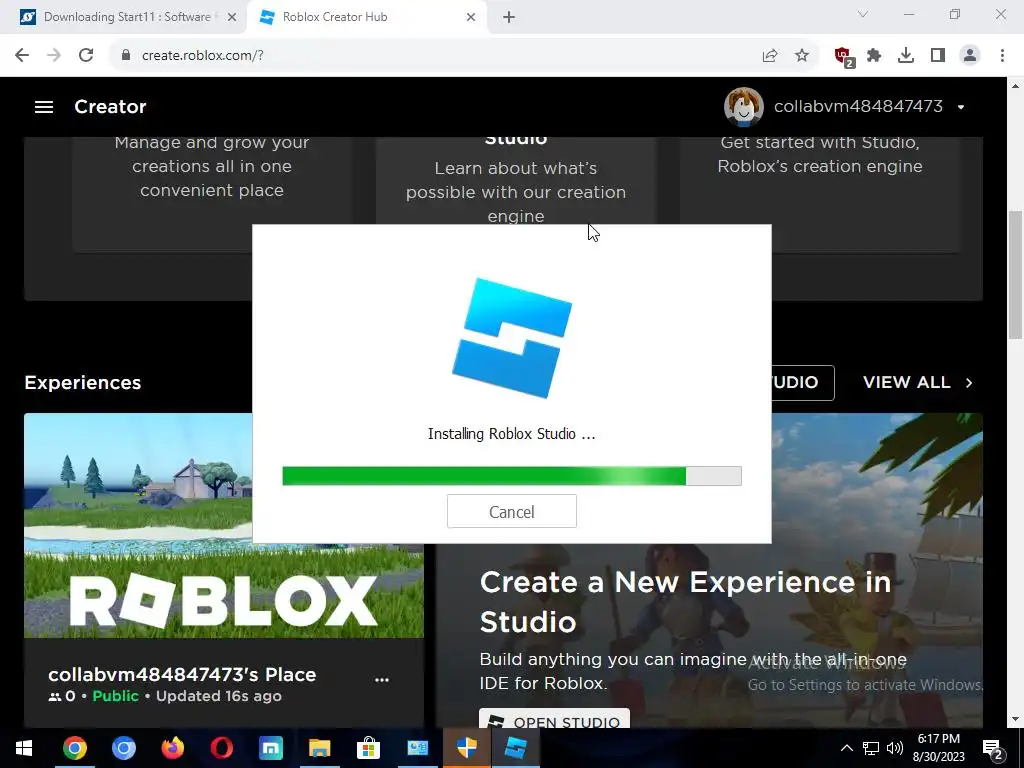
Task: Go forward to the next page
Action: [x=54, y=56]
